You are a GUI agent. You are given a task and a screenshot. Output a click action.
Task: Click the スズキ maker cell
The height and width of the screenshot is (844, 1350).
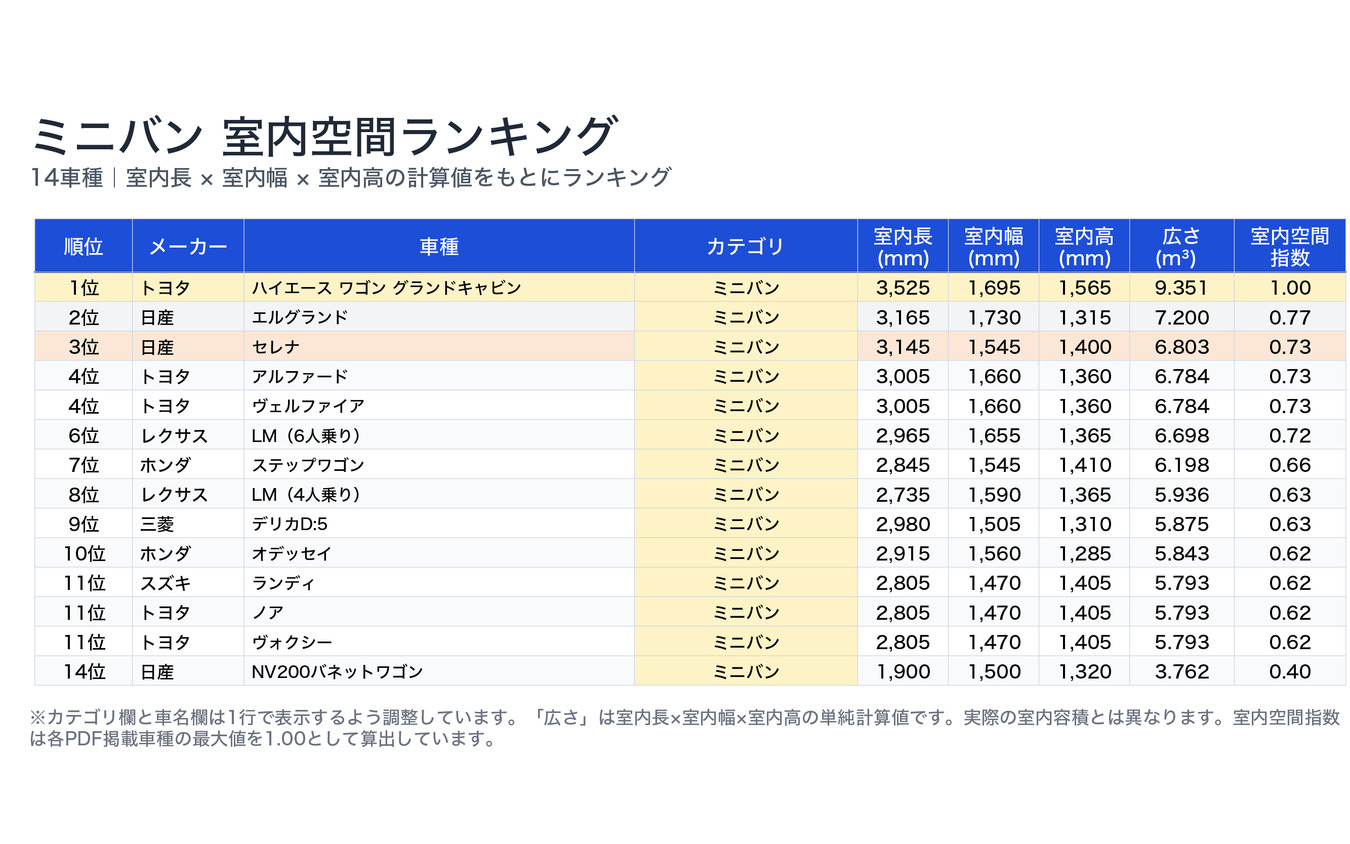click(x=188, y=583)
